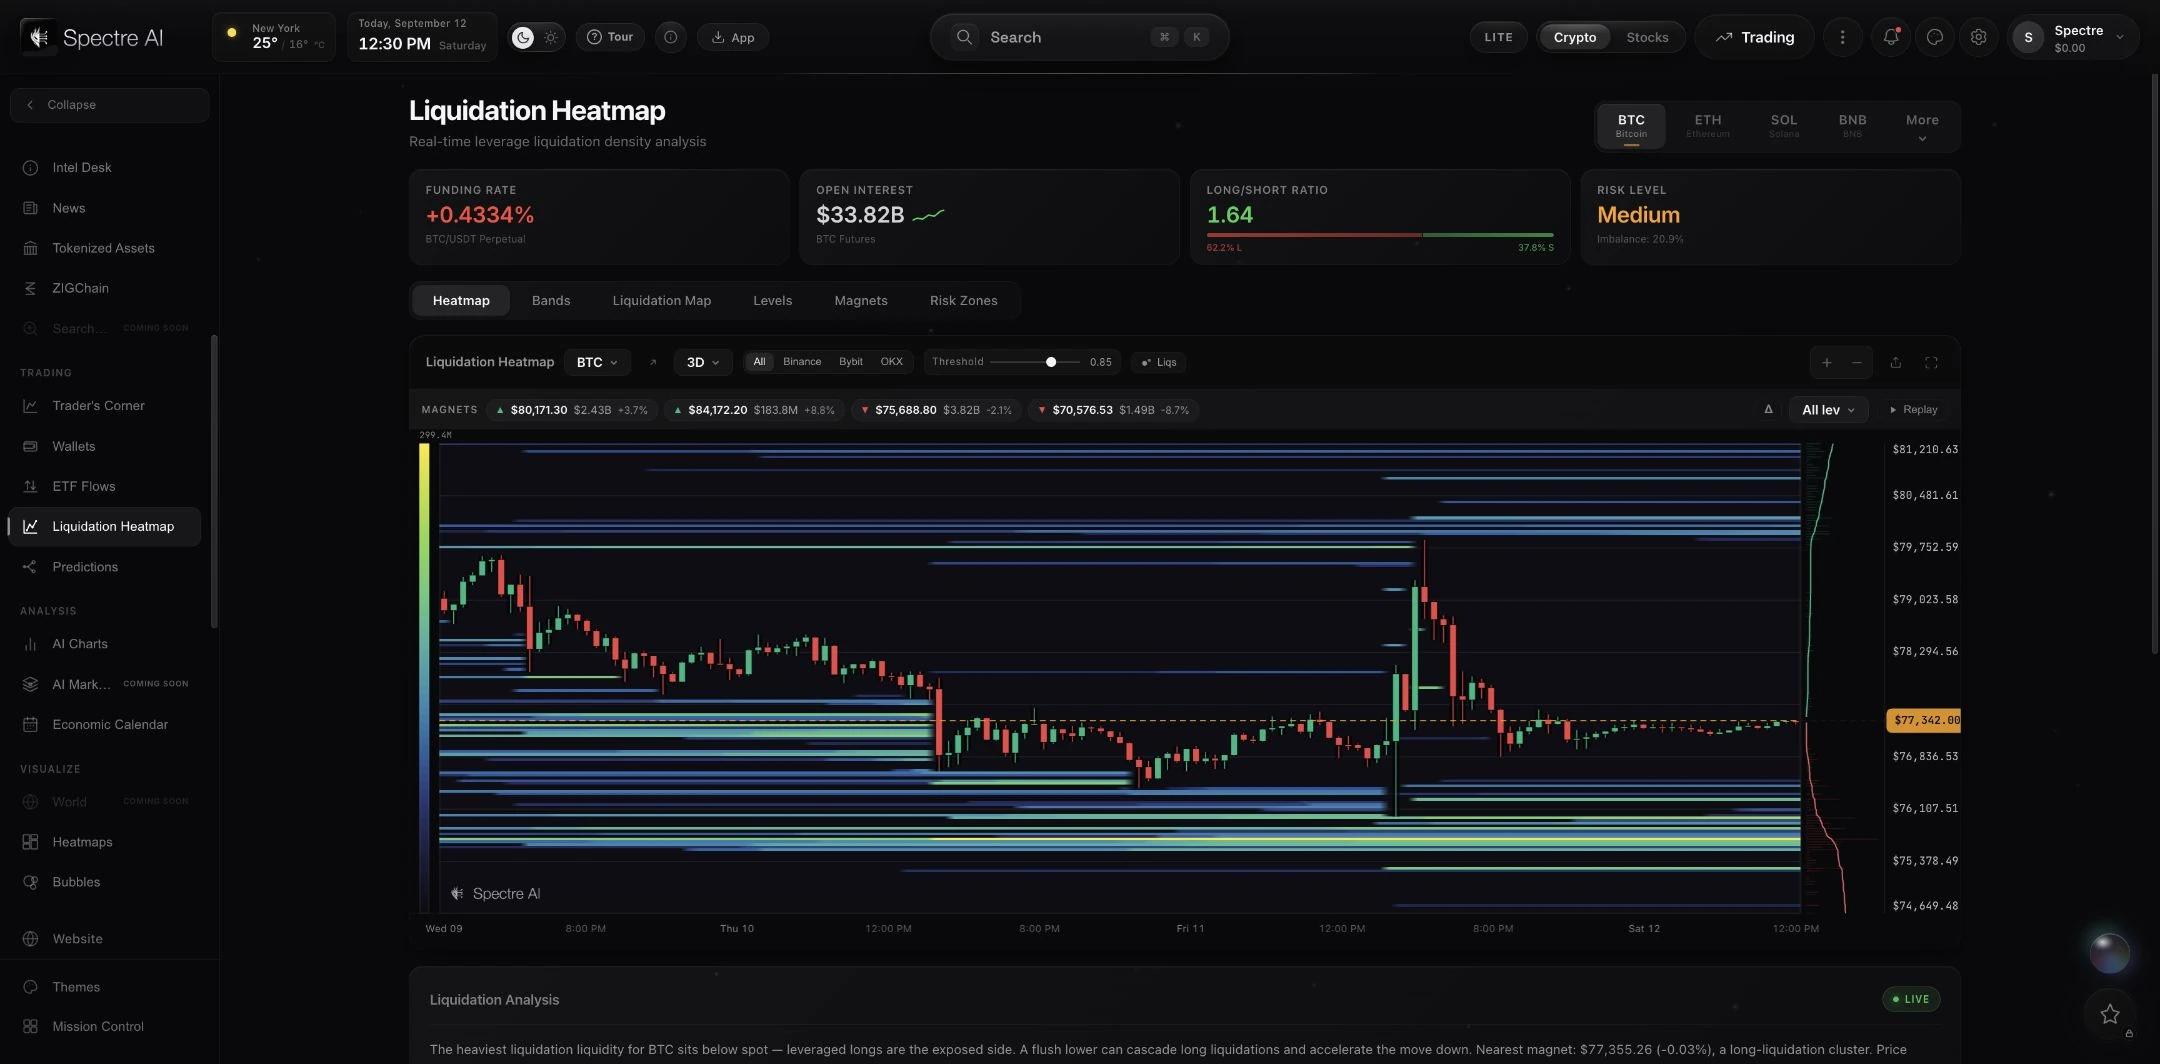Click the search input field
The image size is (2160, 1064).
(x=1079, y=37)
